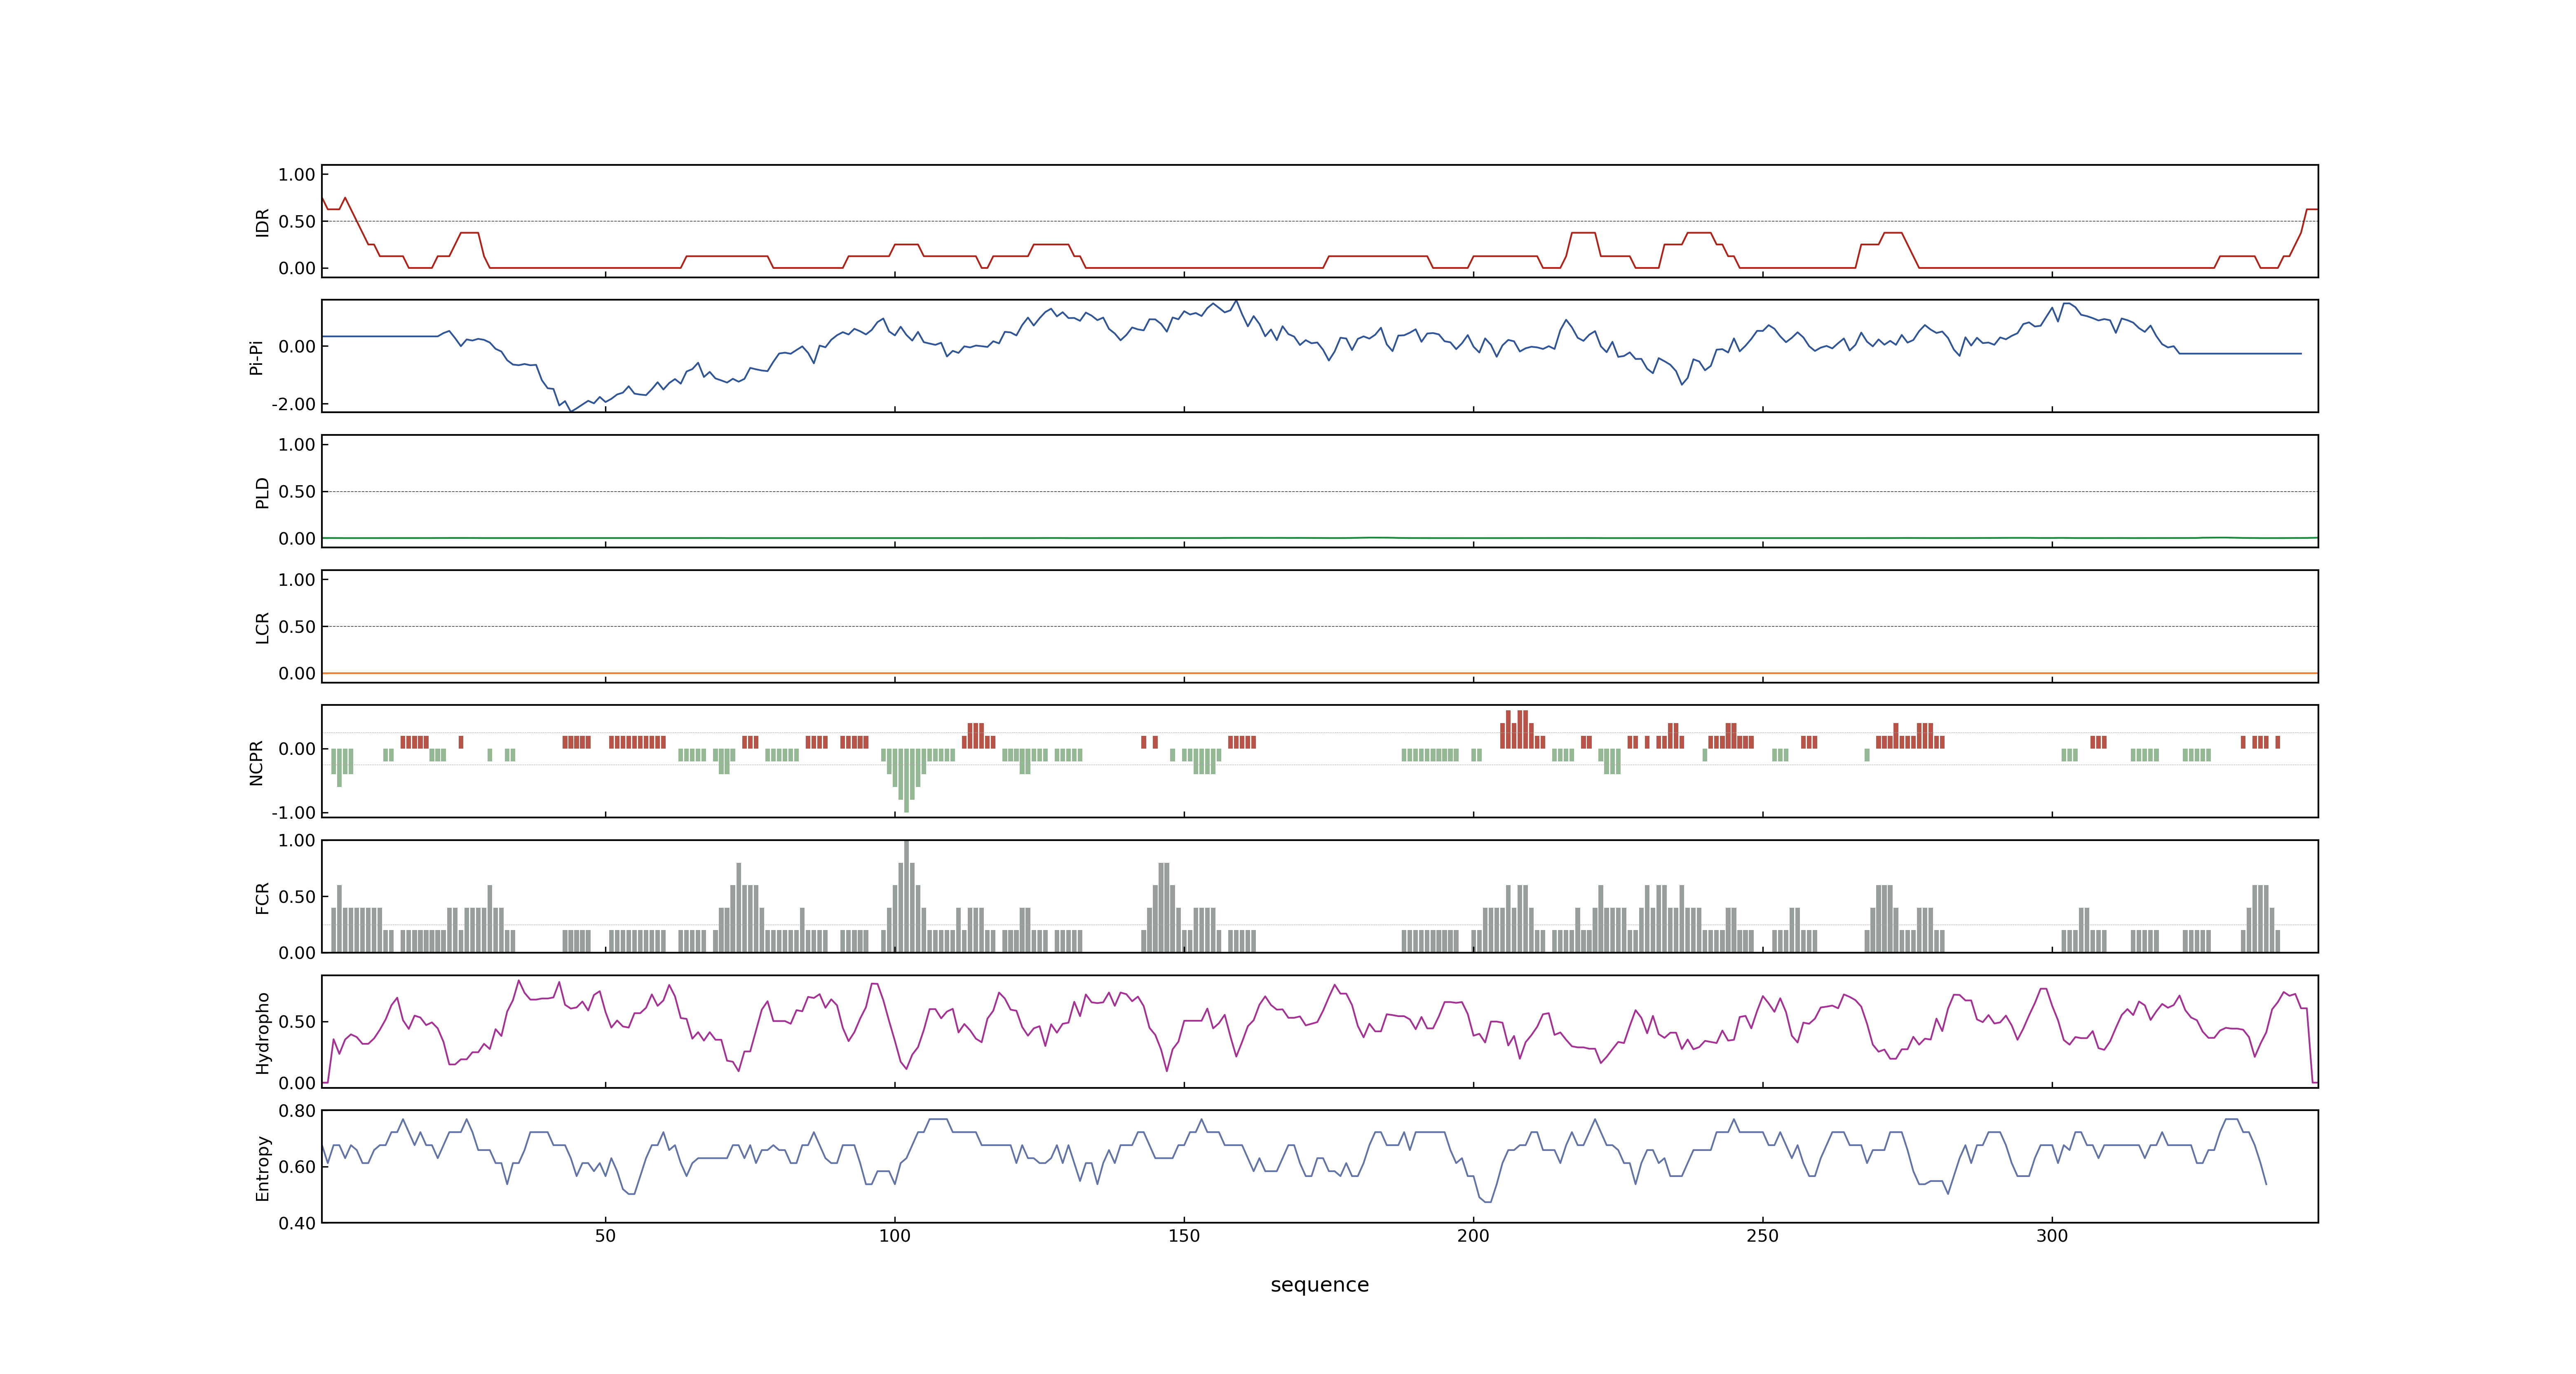
Task: Click the 0.50 tick on Hydropho axis
Action: pyautogui.click(x=297, y=1022)
